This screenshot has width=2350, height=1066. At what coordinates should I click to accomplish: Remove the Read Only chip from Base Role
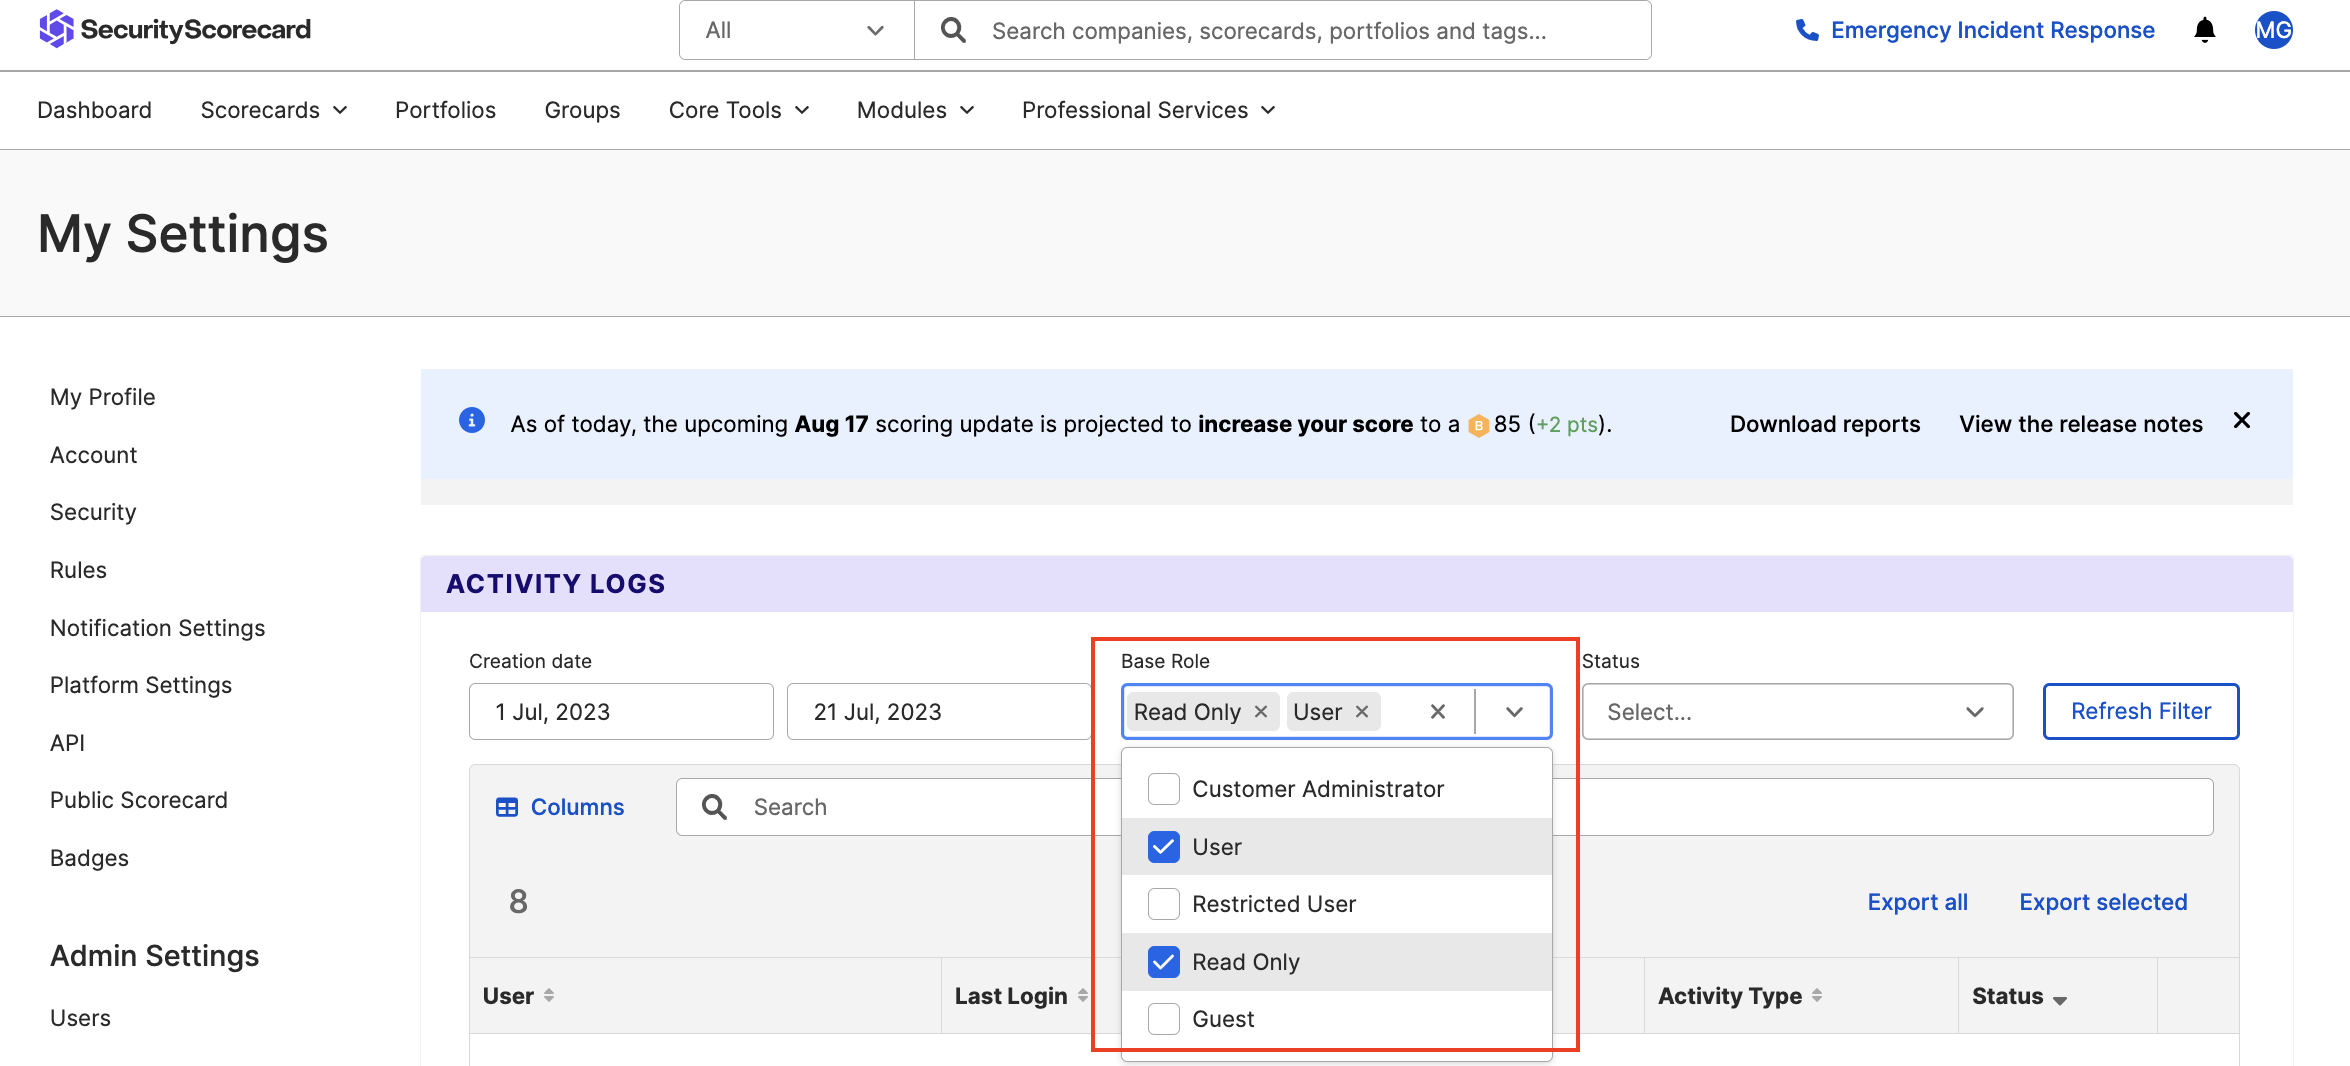pyautogui.click(x=1260, y=711)
